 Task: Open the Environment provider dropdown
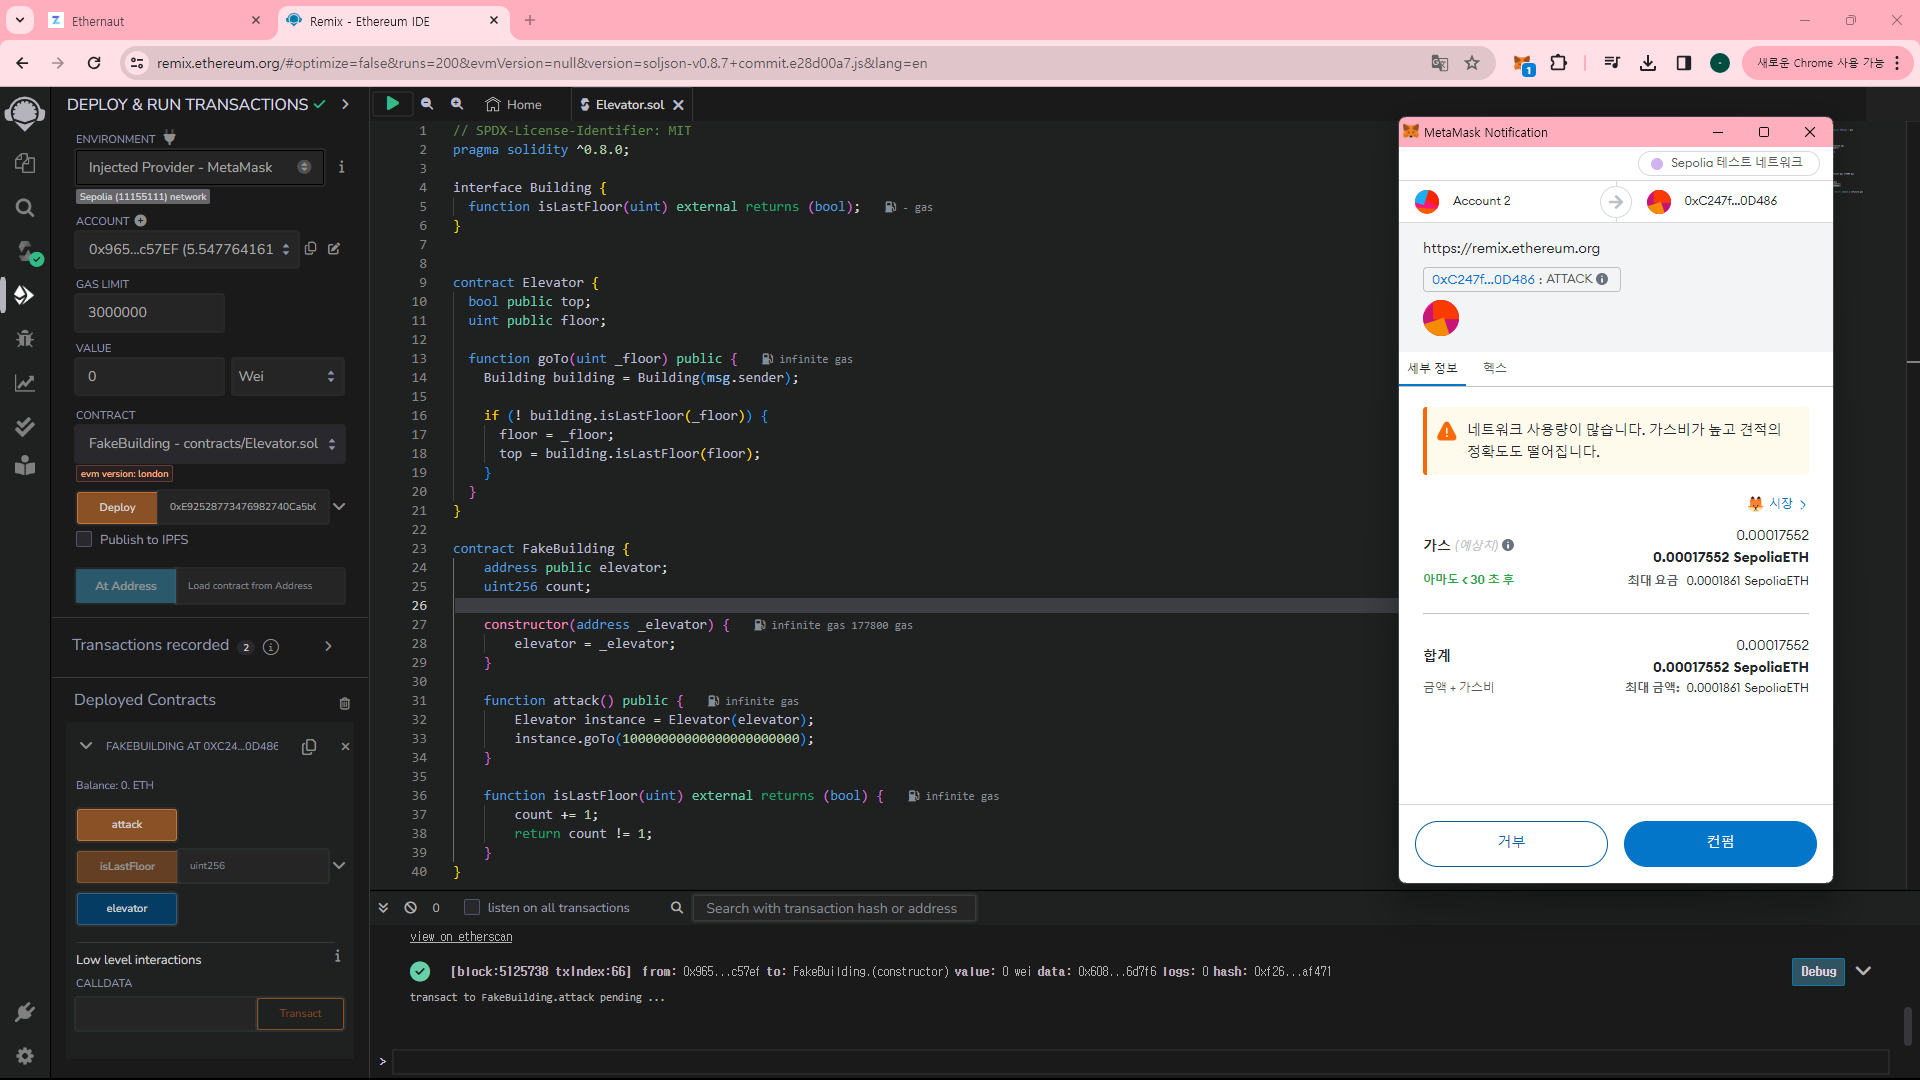[x=200, y=167]
